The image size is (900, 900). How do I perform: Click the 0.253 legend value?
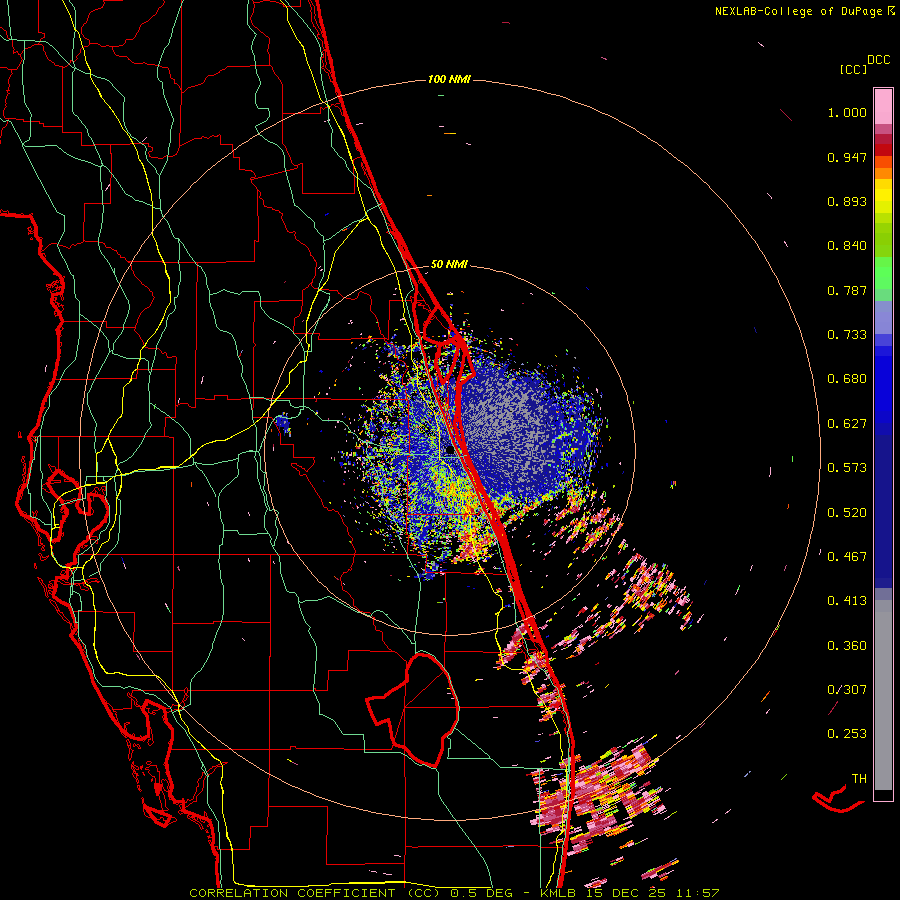[x=847, y=734]
